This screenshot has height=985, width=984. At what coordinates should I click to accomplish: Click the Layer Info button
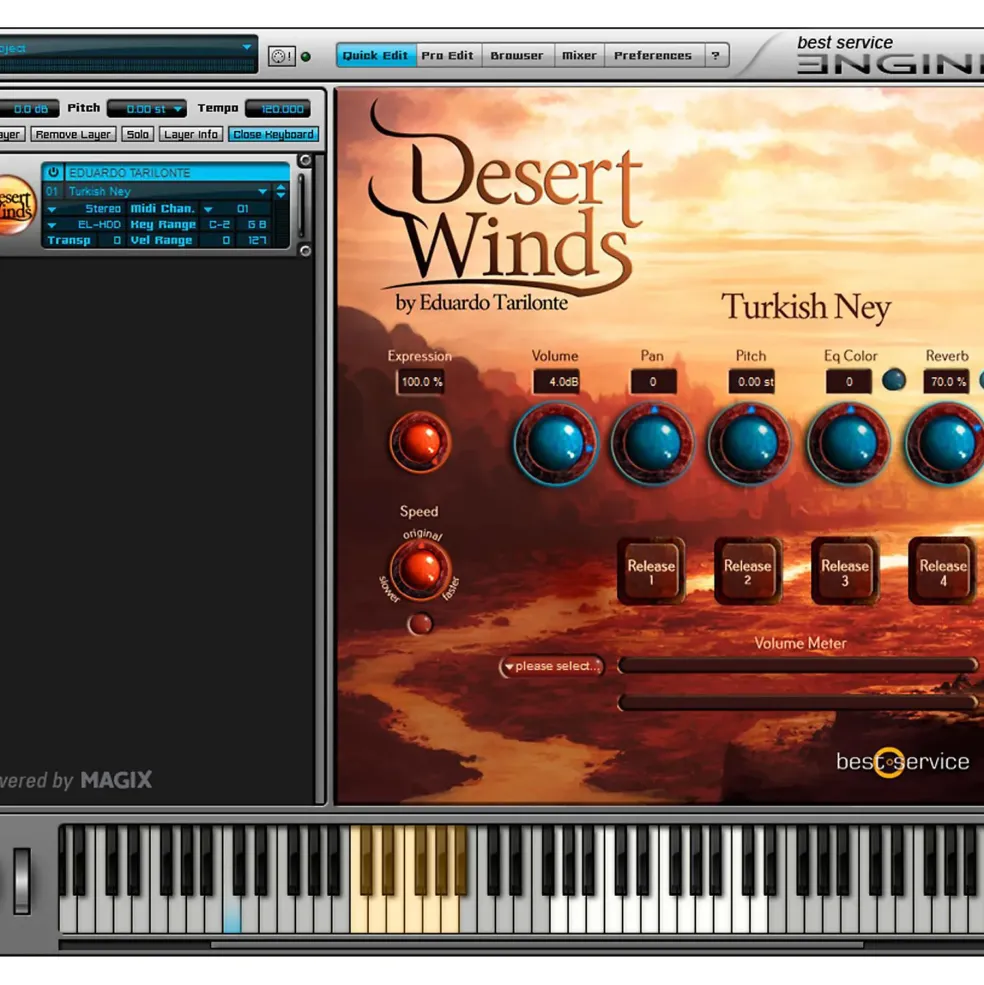tap(191, 134)
